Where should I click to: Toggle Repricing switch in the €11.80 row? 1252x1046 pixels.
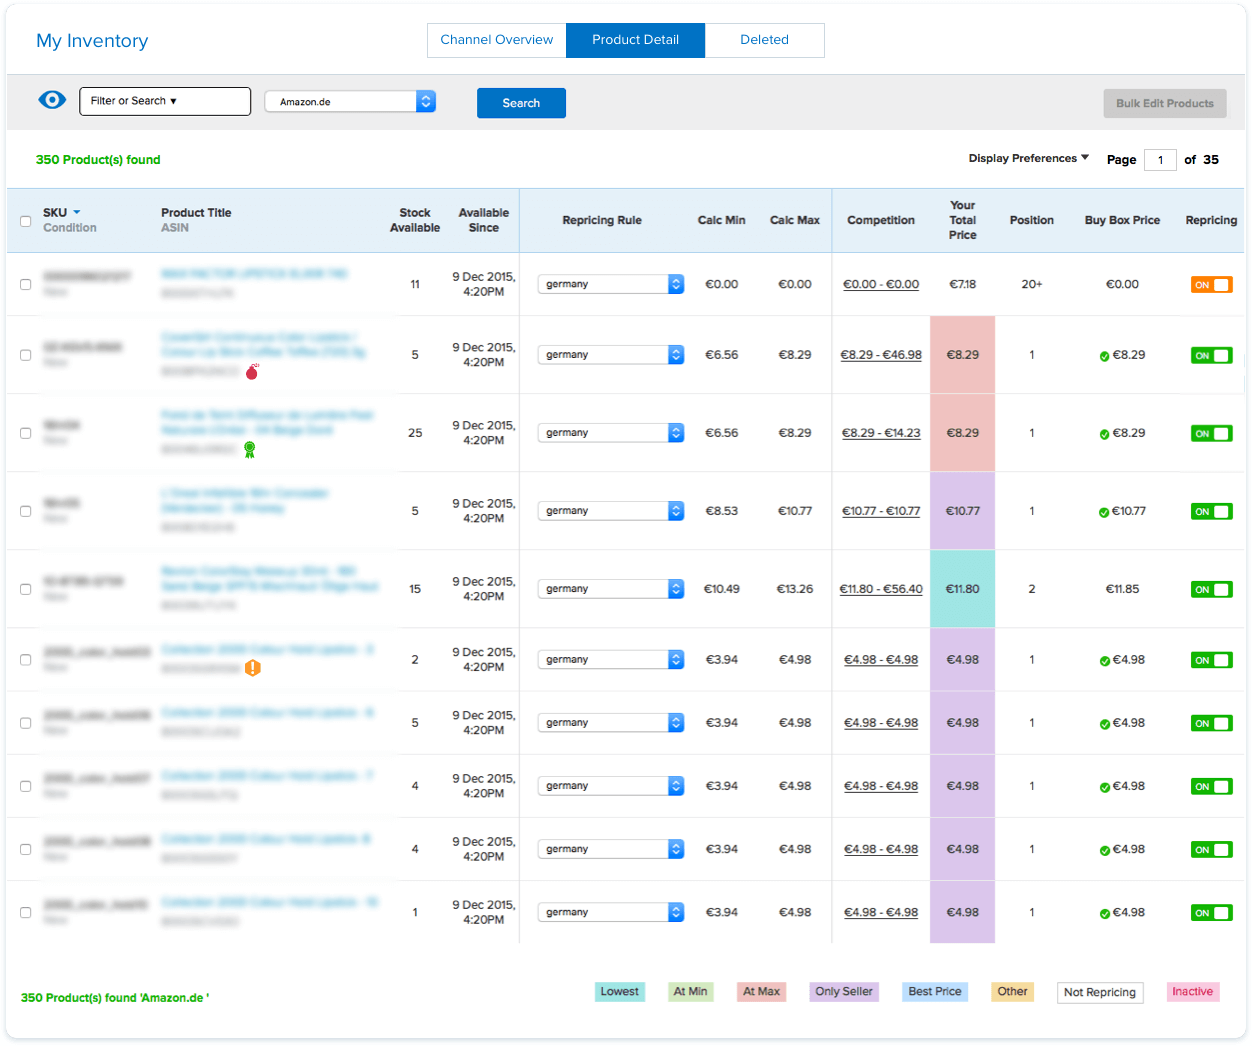(1211, 589)
